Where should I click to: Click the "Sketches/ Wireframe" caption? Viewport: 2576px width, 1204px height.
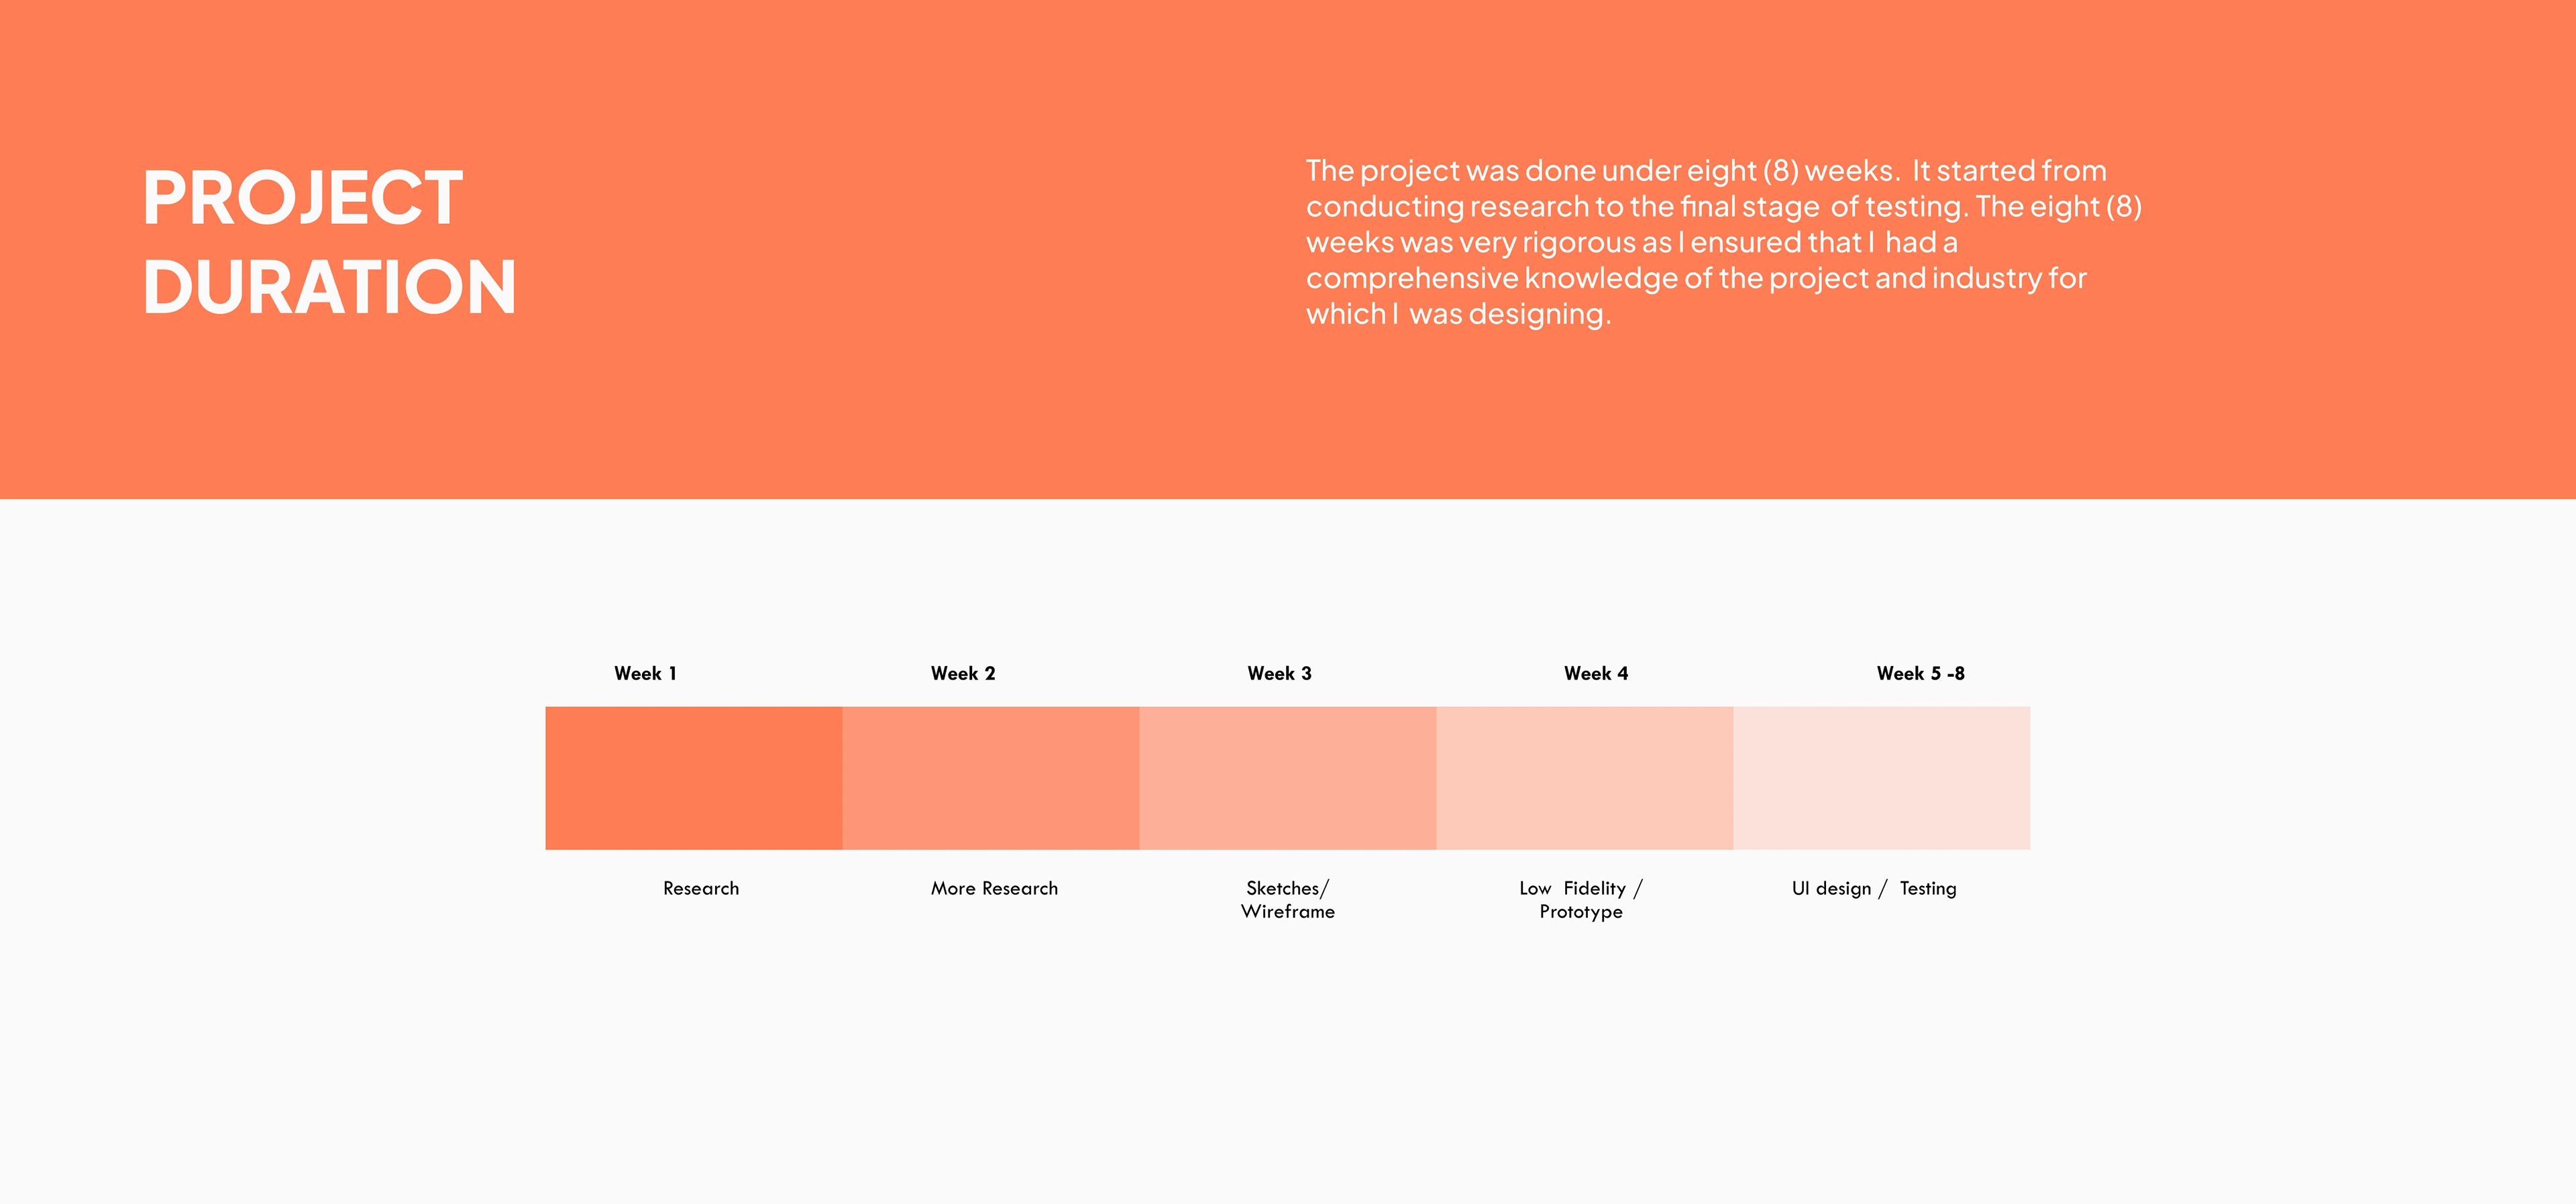coord(1288,900)
